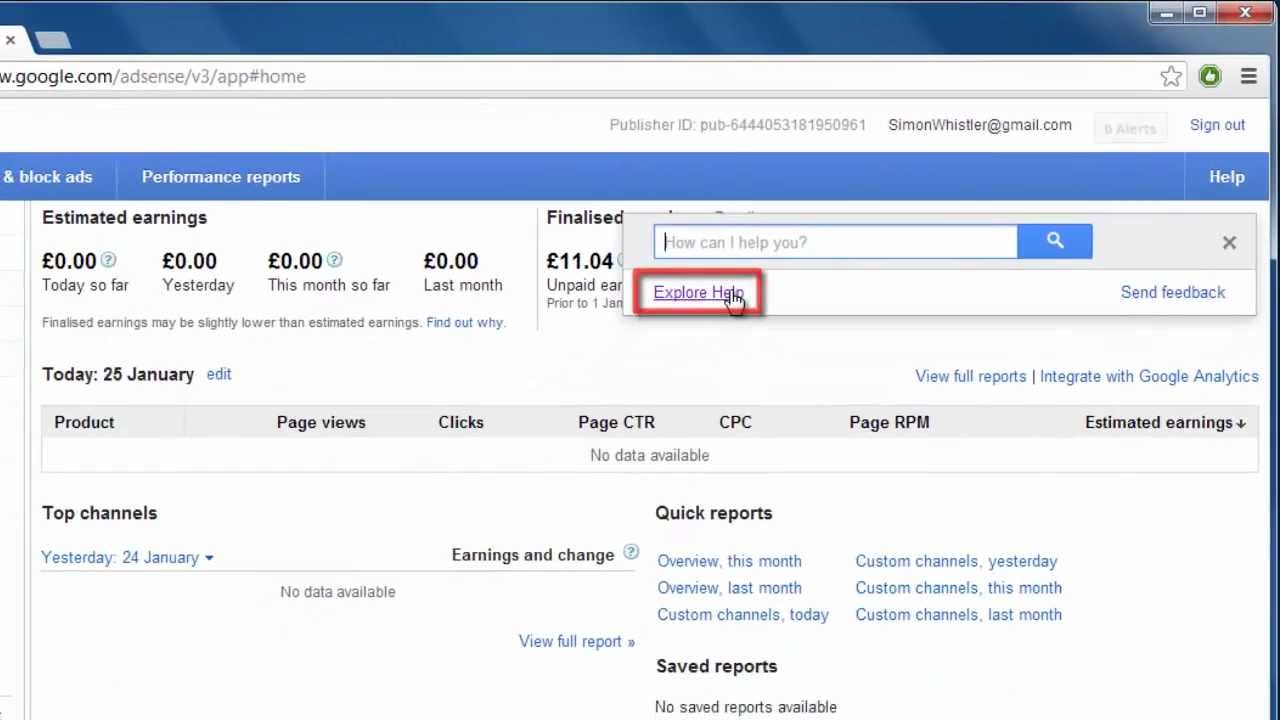1280x720 pixels.
Task: Open the Yesterday: 24 January date dropdown
Action: click(127, 557)
